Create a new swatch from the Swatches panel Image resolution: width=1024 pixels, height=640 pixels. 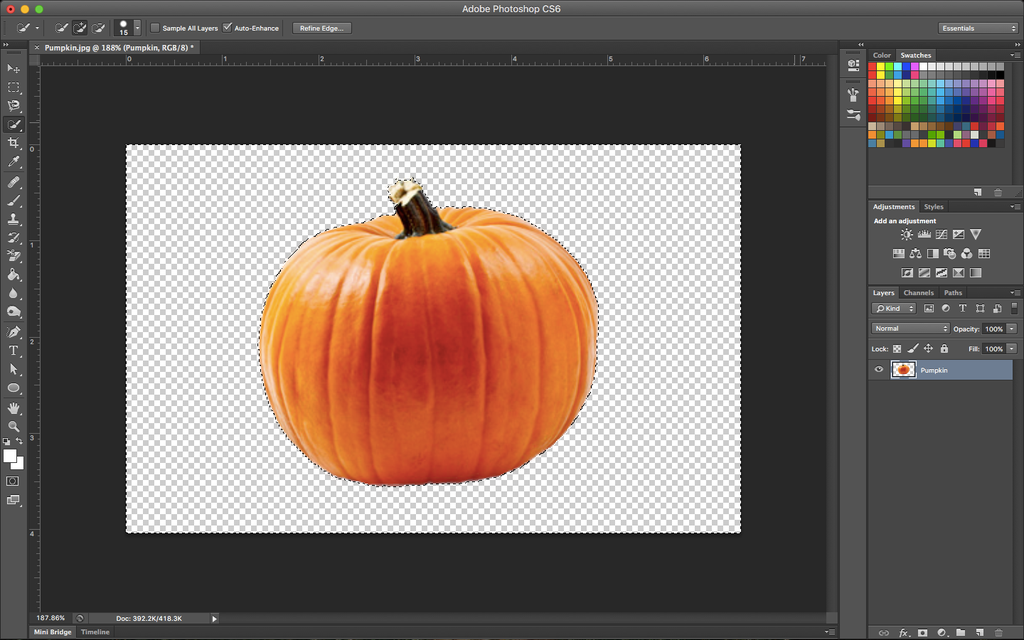(977, 192)
